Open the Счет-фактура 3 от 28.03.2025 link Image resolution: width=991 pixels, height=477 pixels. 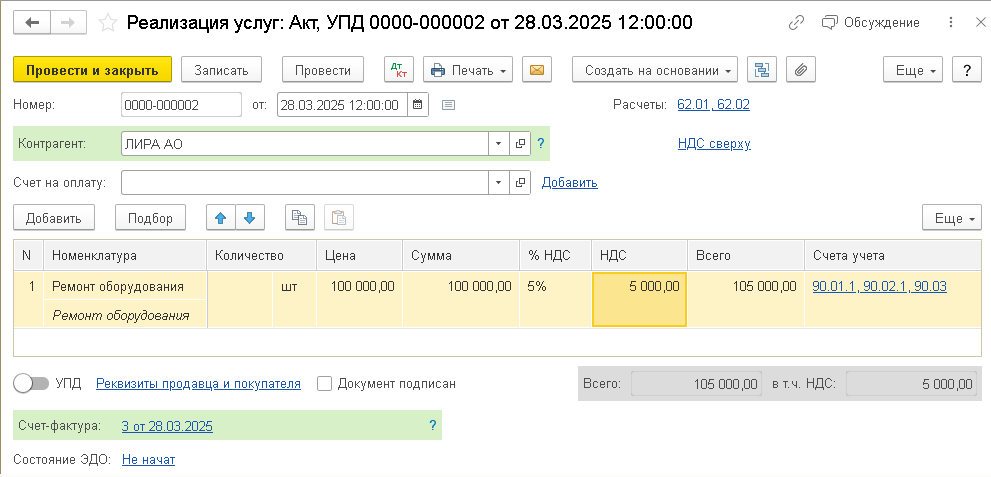point(167,426)
